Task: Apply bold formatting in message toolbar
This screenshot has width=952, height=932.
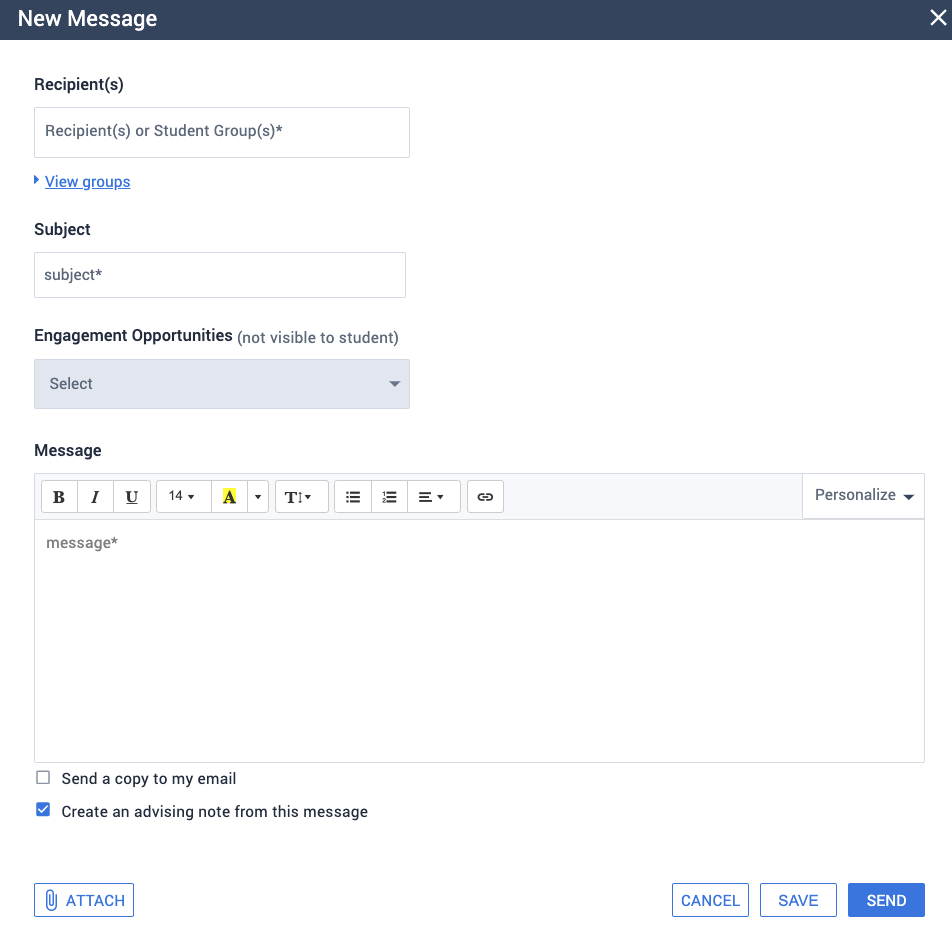Action: click(x=59, y=497)
